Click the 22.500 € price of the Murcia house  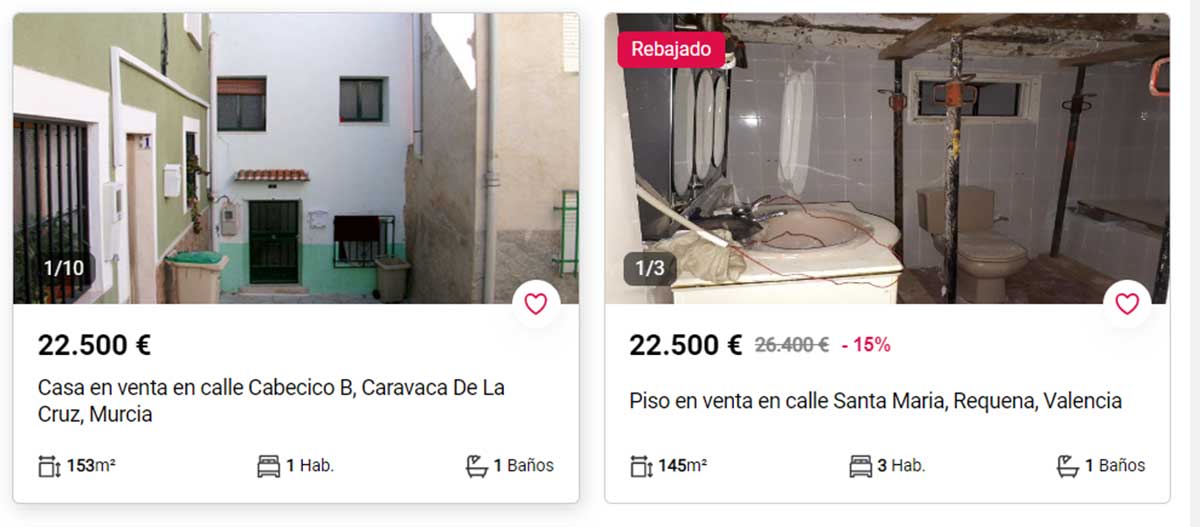(94, 345)
